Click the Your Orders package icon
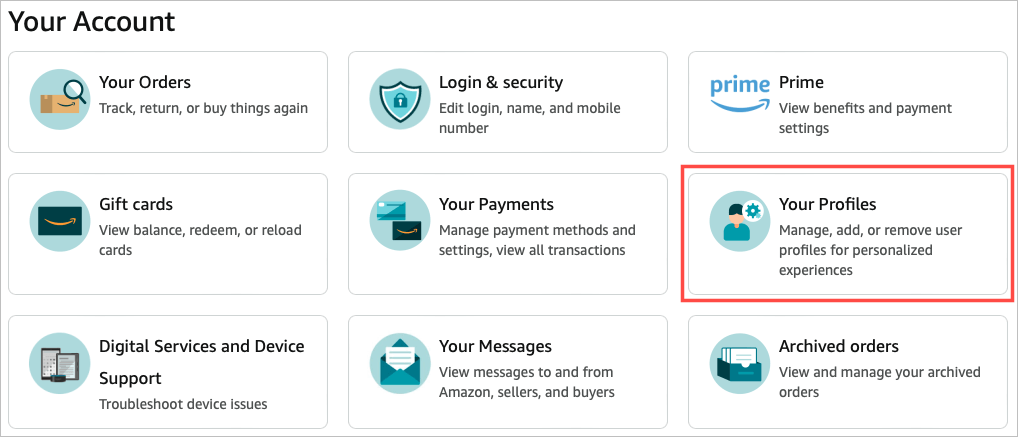Viewport: 1018px width, 437px height. [x=59, y=99]
